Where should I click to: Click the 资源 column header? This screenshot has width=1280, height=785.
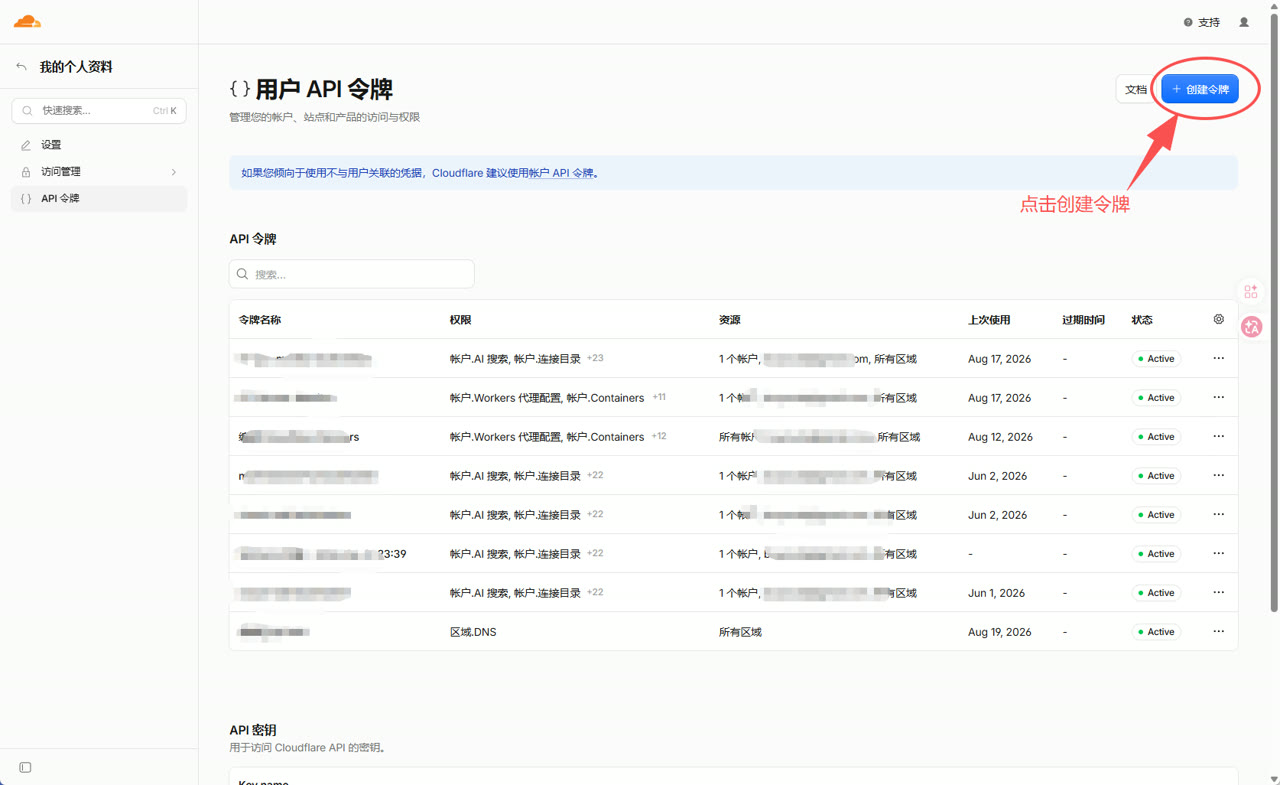[730, 320]
